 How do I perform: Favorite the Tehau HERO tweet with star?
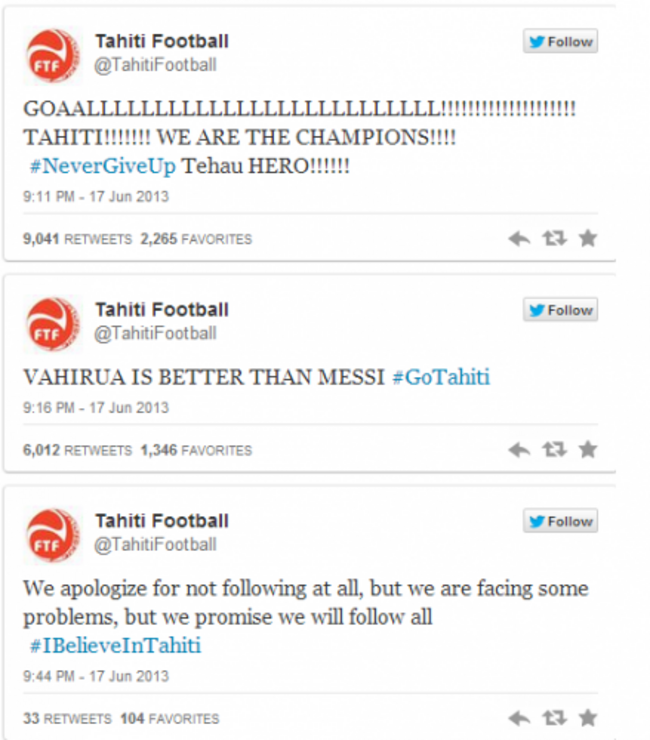588,238
